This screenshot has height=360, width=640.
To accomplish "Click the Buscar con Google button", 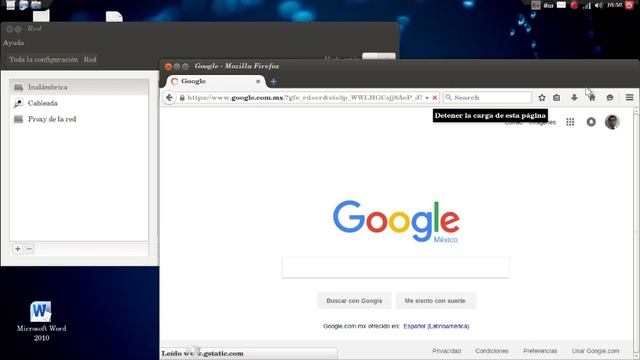I will [354, 301].
